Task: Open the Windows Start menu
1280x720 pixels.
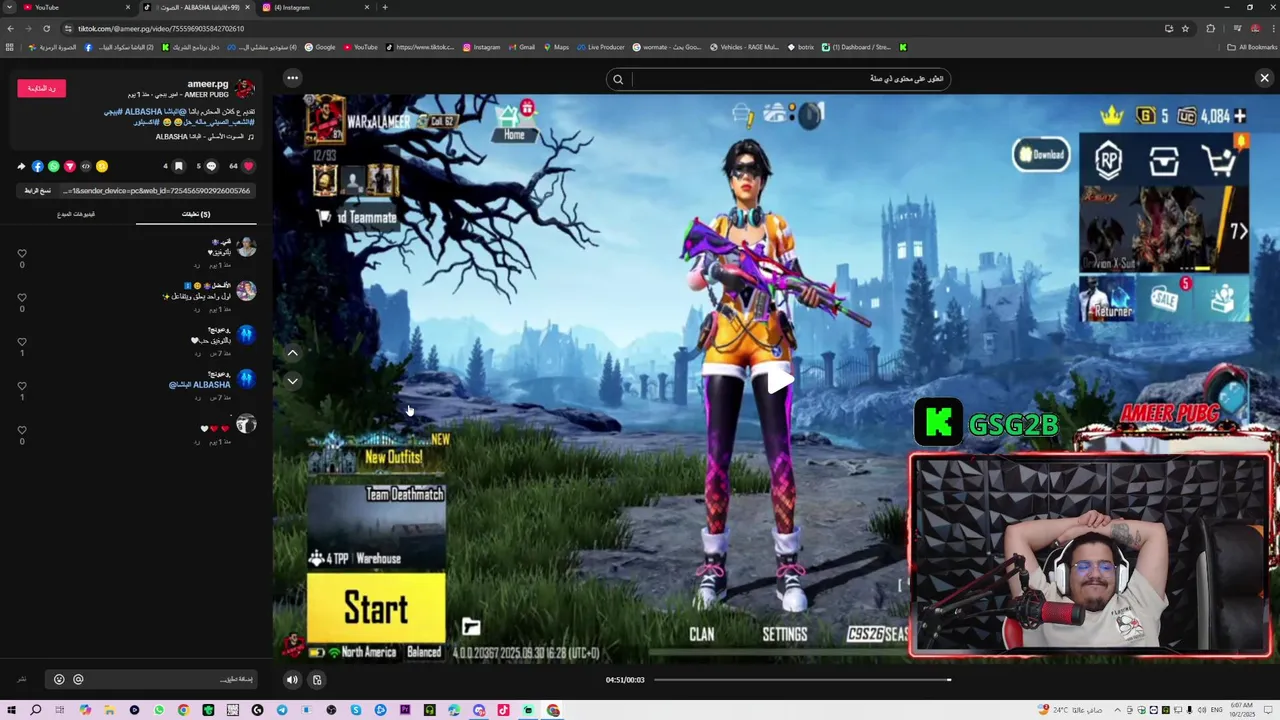Action: point(11,710)
